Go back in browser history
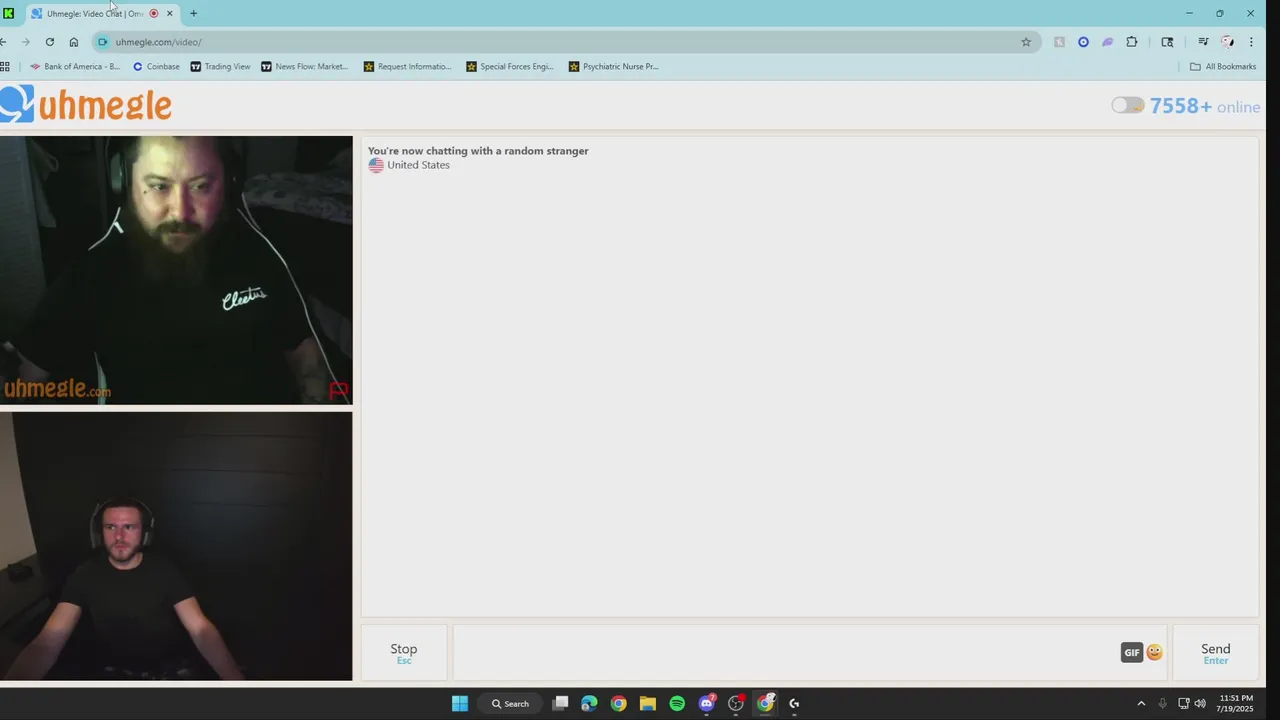Viewport: 1280px width, 720px height. point(4,42)
